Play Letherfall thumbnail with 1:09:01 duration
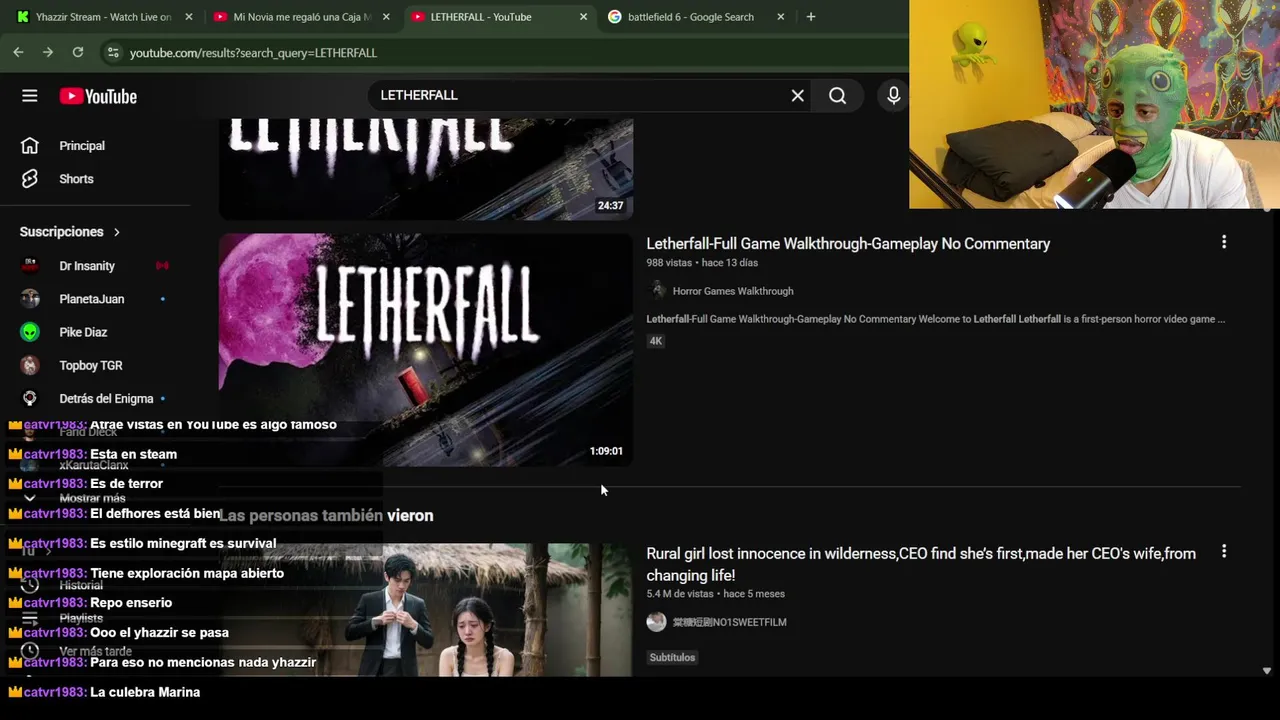This screenshot has height=720, width=1280. pyautogui.click(x=426, y=350)
